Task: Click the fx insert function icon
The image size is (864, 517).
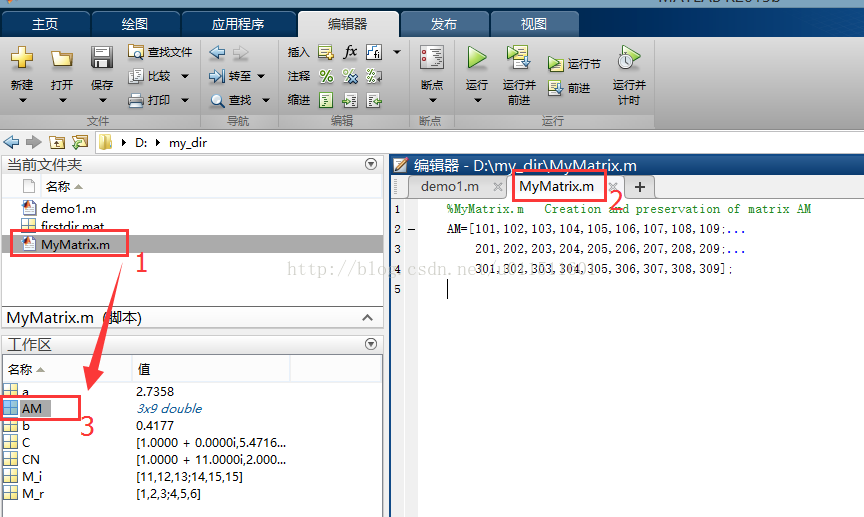Action: tap(350, 52)
